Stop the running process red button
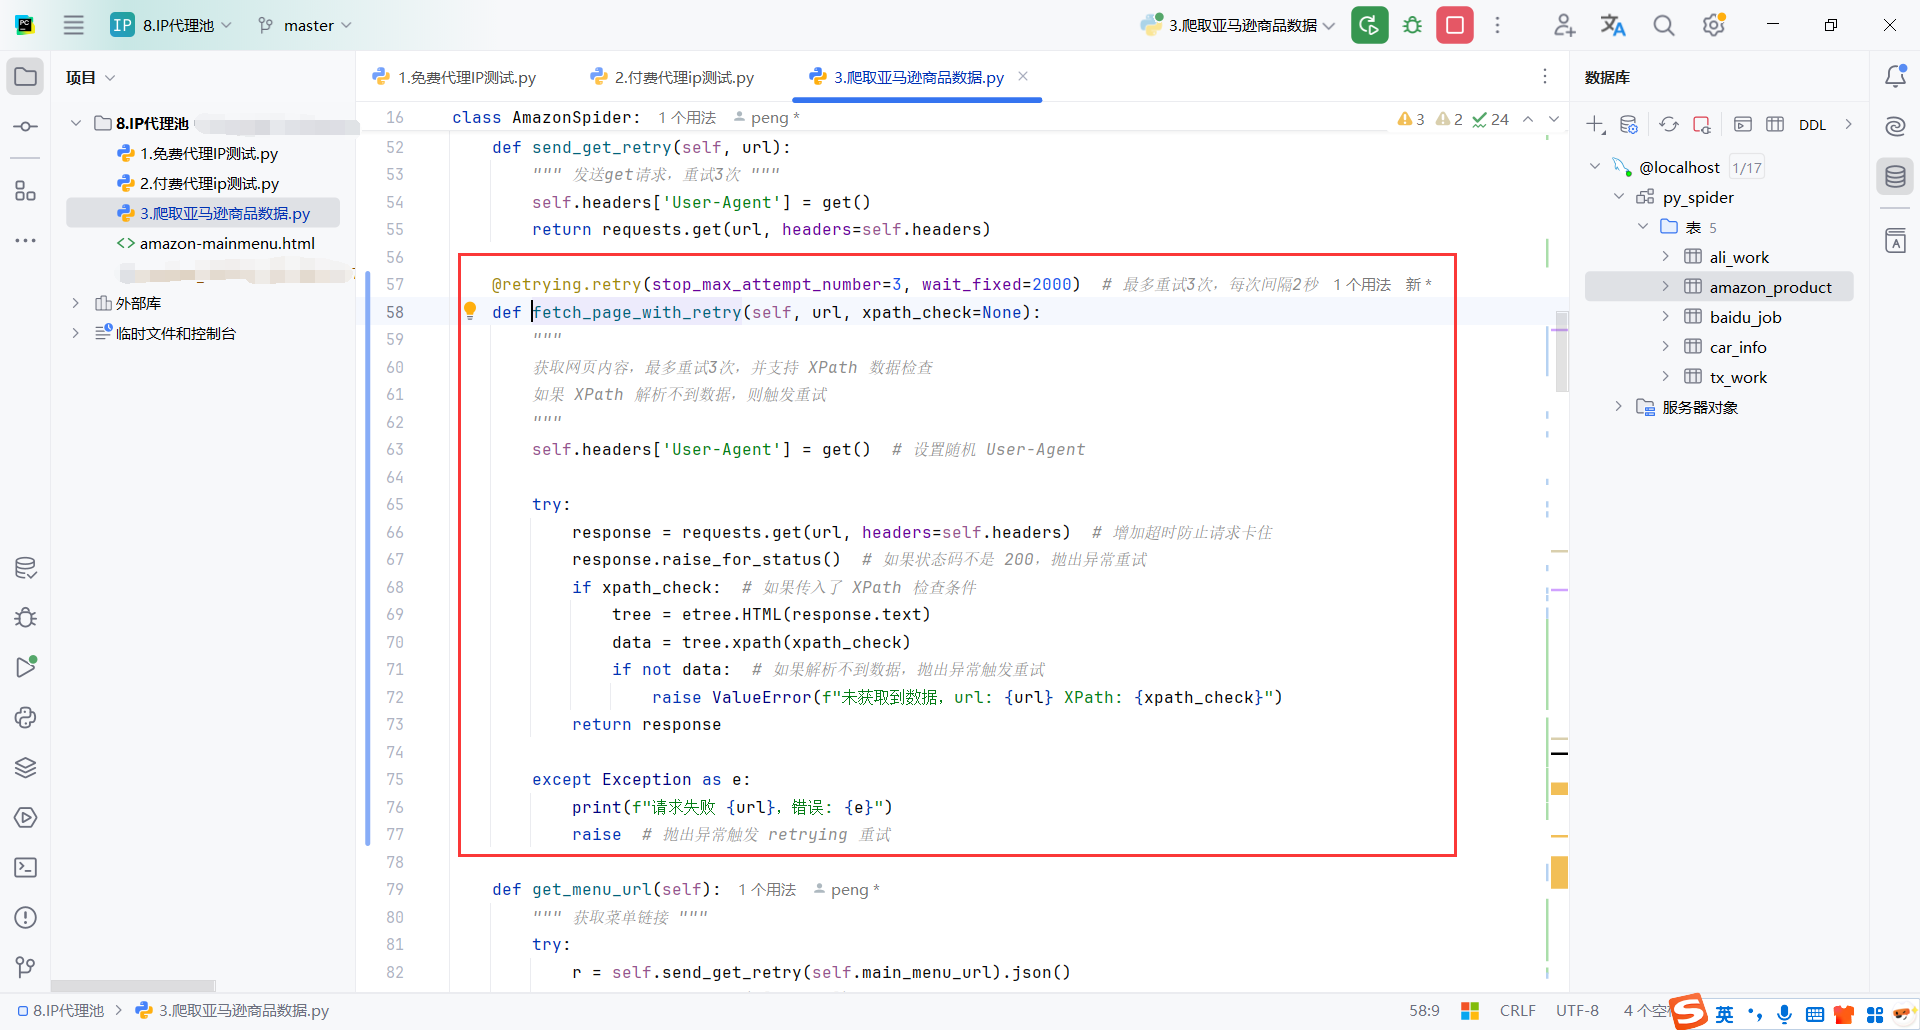Screen dimensions: 1920x1030 tap(1455, 25)
